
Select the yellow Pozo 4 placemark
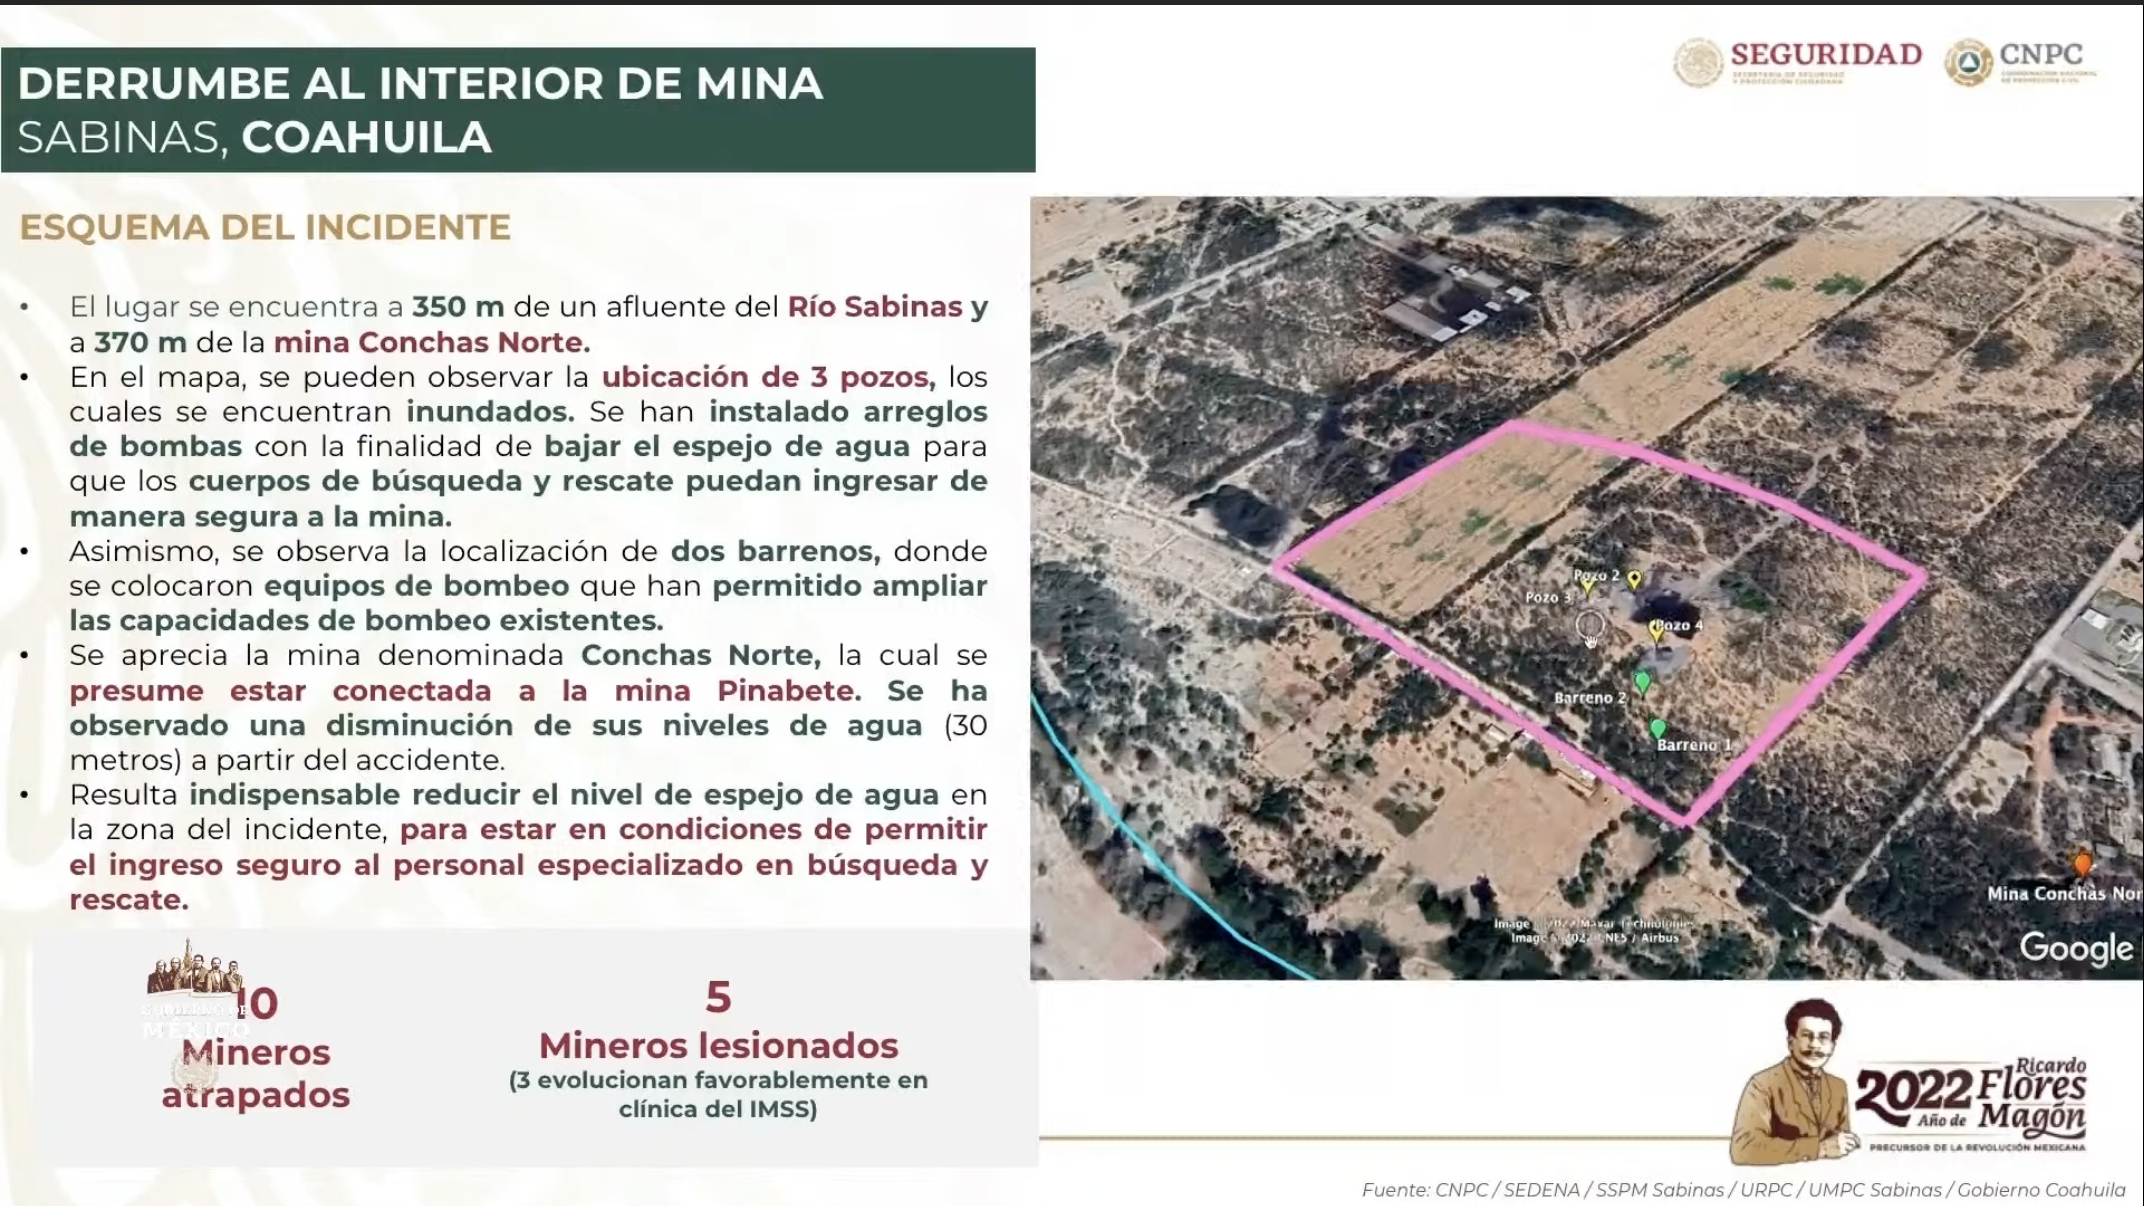(1656, 630)
